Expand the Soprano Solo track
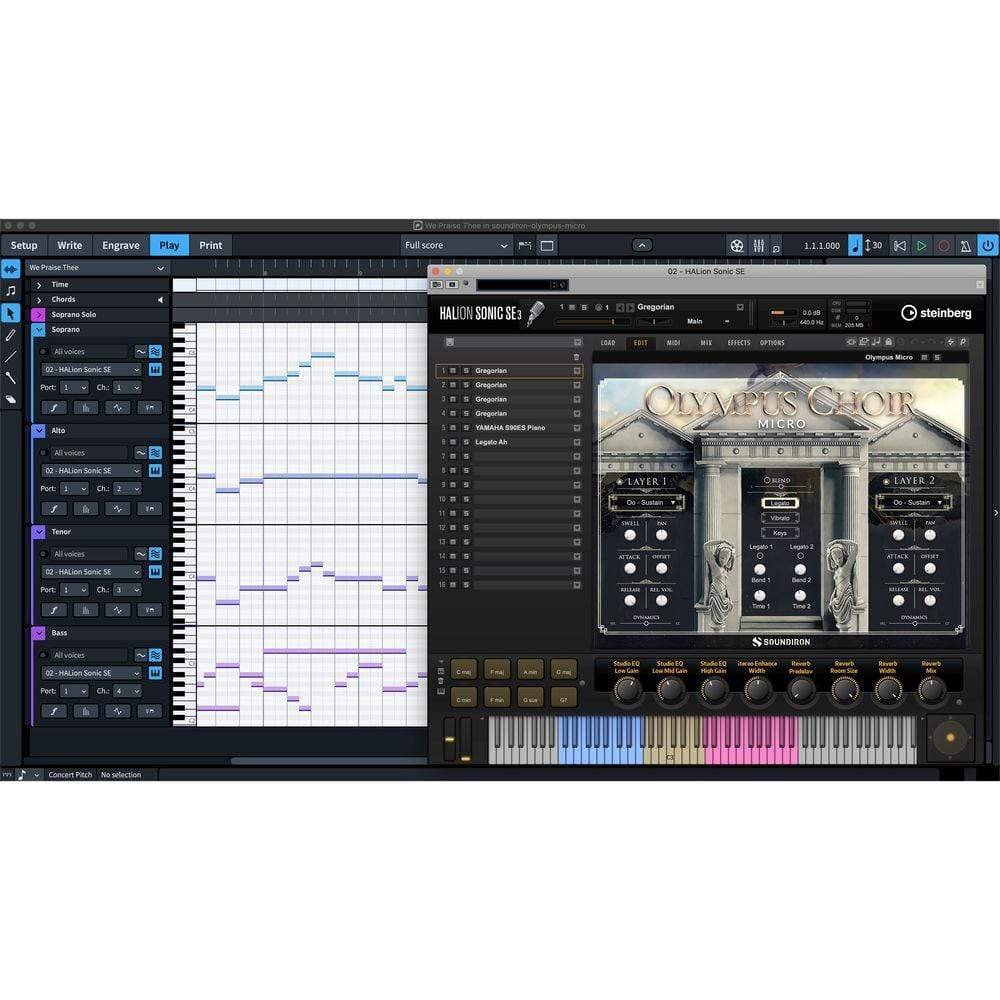The image size is (1000, 1000). click(39, 314)
